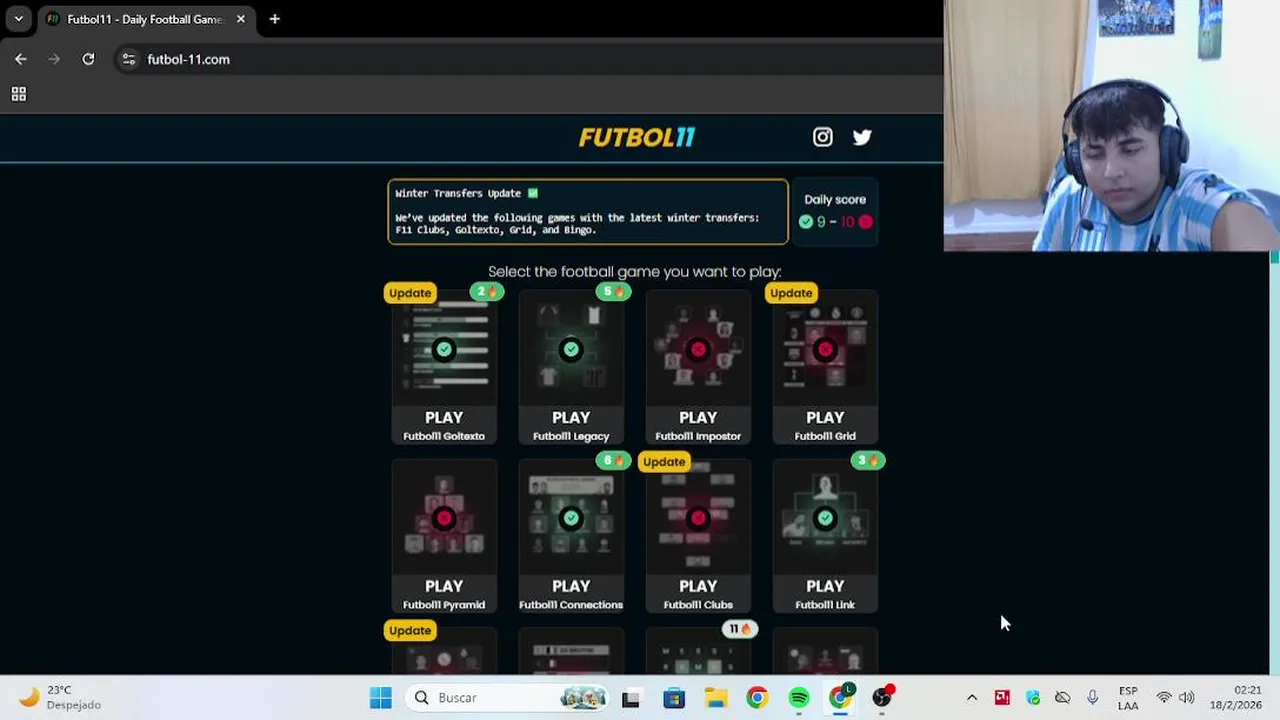Screen dimensions: 1280x720
Task: Click the microphone tray icon
Action: 1093,698
